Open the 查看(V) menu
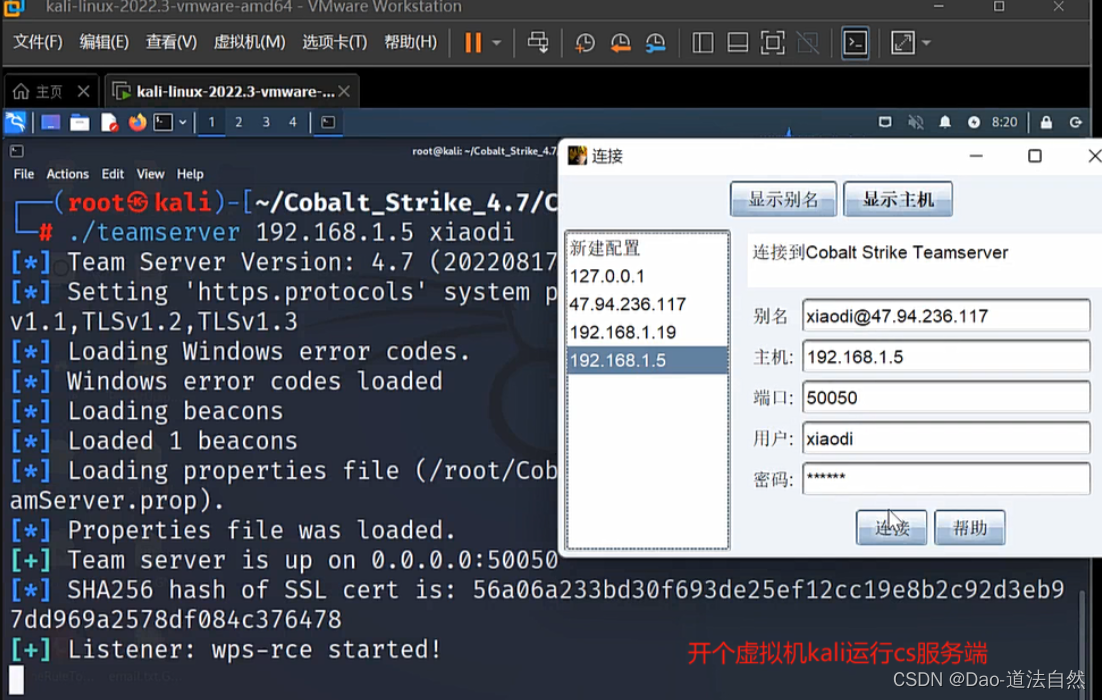Viewport: 1102px width, 700px height. click(x=171, y=42)
